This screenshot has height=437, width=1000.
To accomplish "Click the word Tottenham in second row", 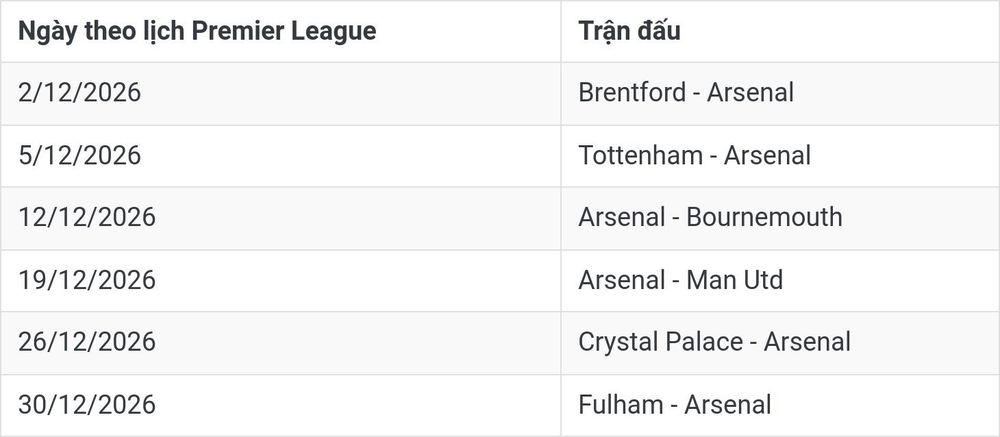I will (640, 155).
